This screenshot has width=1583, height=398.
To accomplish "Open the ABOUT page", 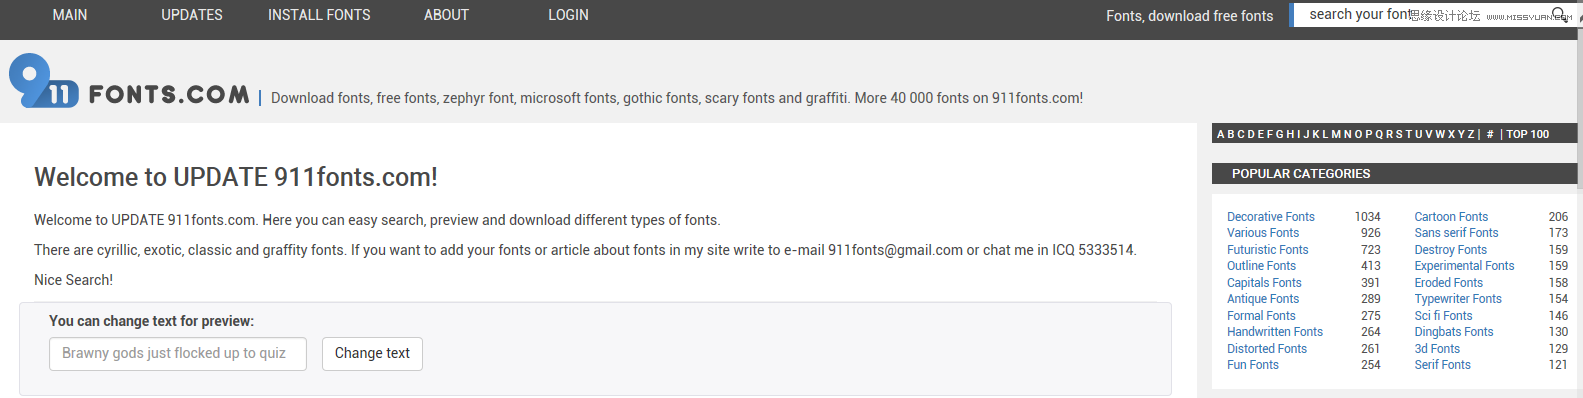I will pos(446,15).
